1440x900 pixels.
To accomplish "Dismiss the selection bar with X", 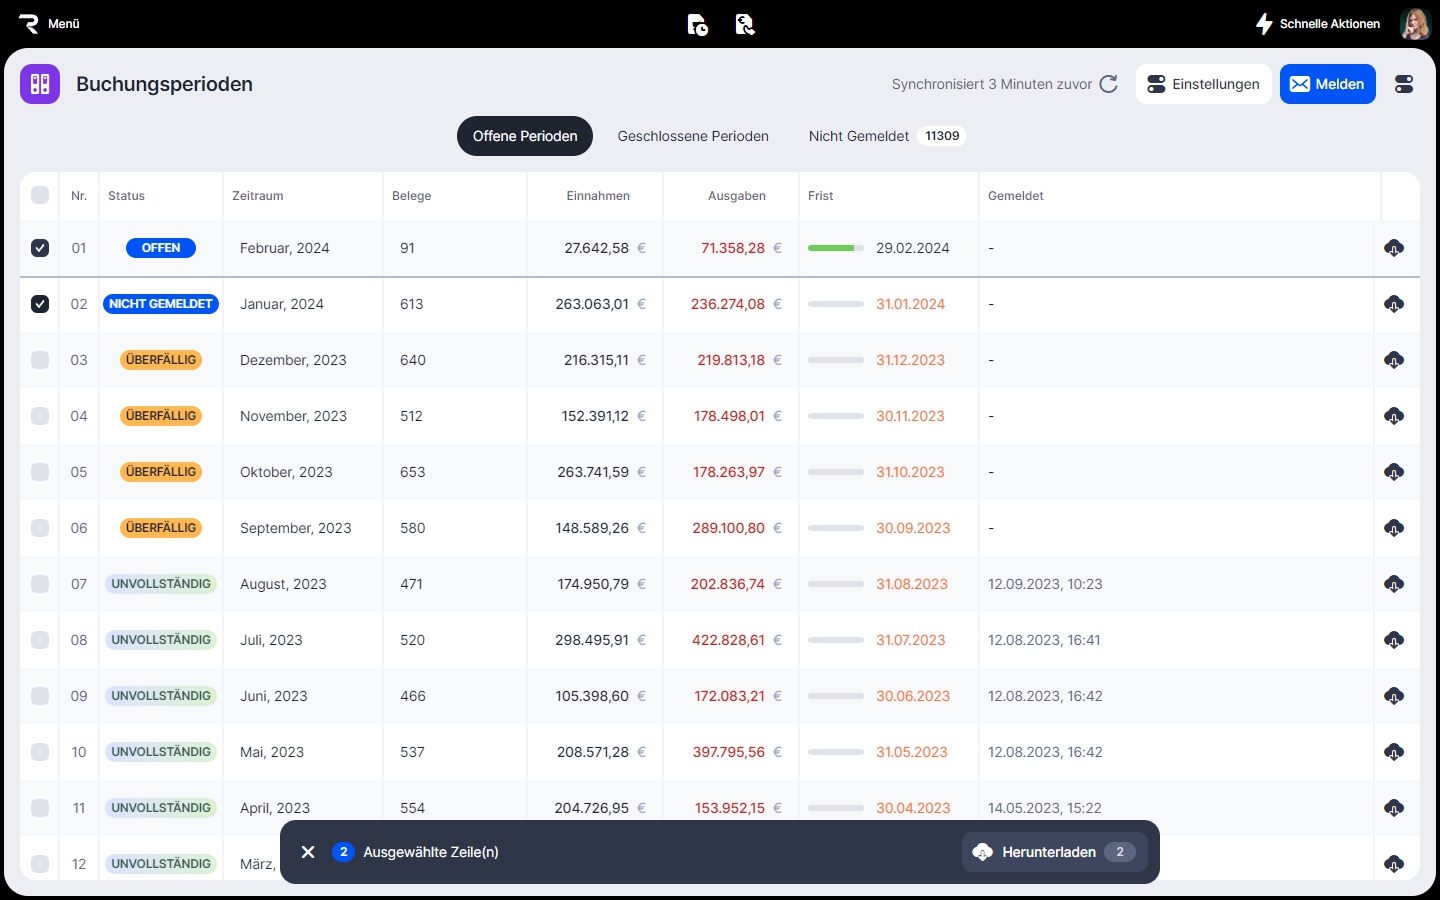I will [308, 852].
